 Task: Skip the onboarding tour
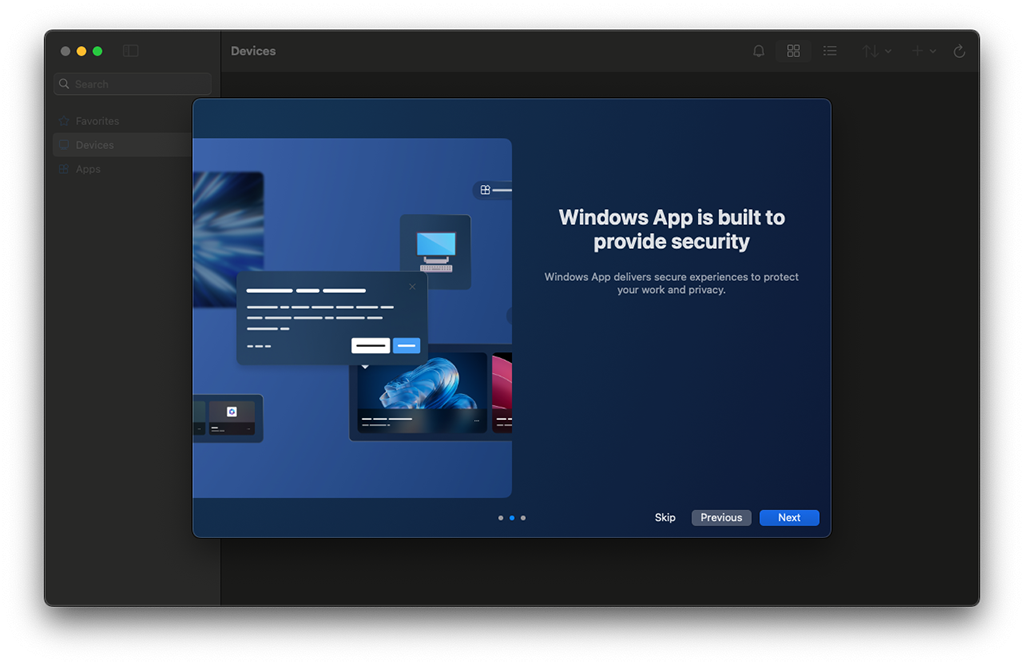tap(665, 517)
